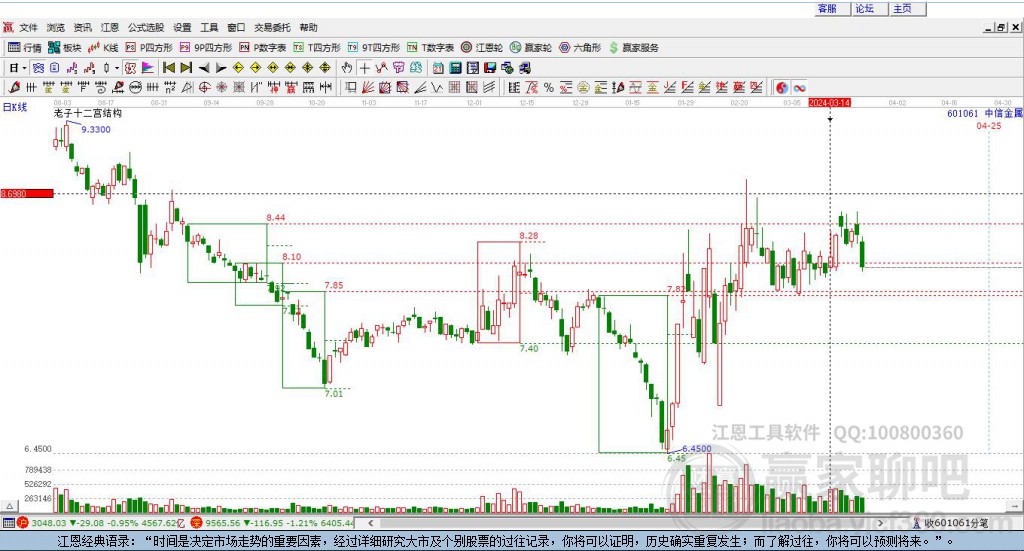The height and width of the screenshot is (551, 1024).
Task: Click the 601061 stock code
Action: 963,114
